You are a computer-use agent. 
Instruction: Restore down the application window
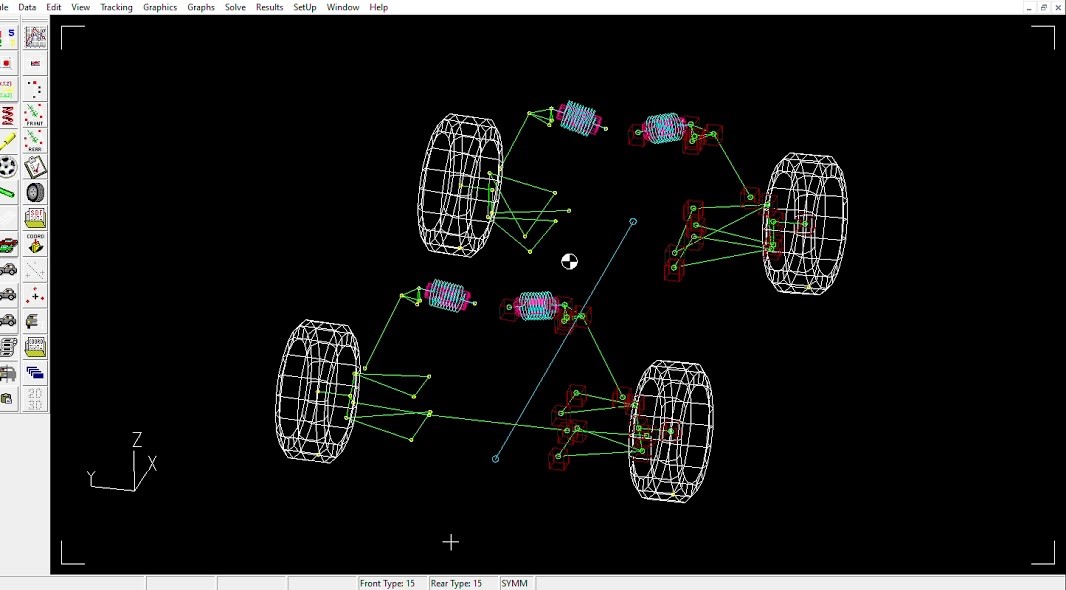1044,7
